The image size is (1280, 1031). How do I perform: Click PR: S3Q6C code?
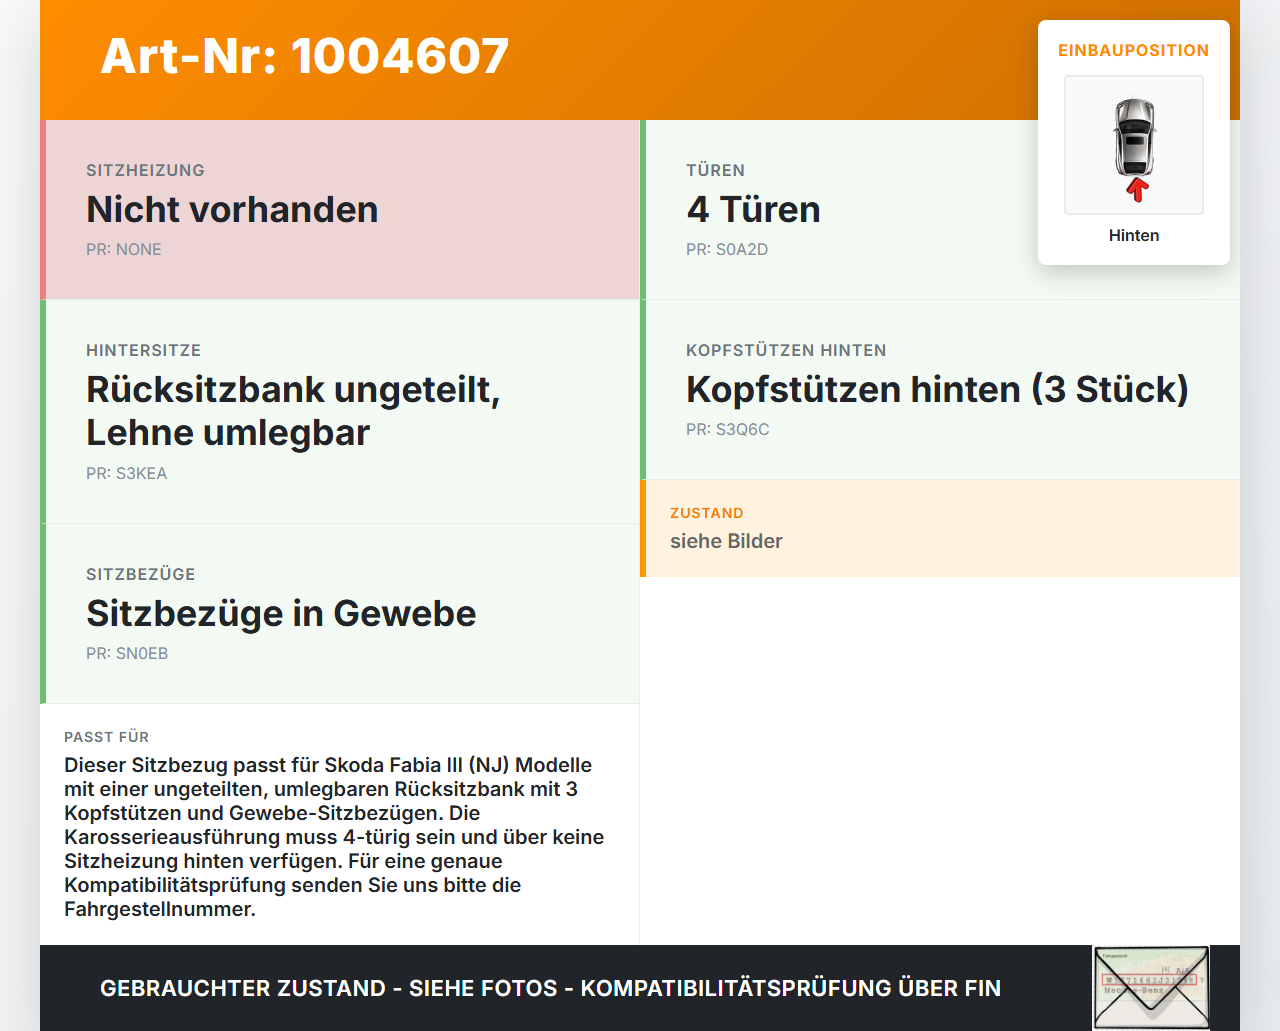tap(727, 429)
